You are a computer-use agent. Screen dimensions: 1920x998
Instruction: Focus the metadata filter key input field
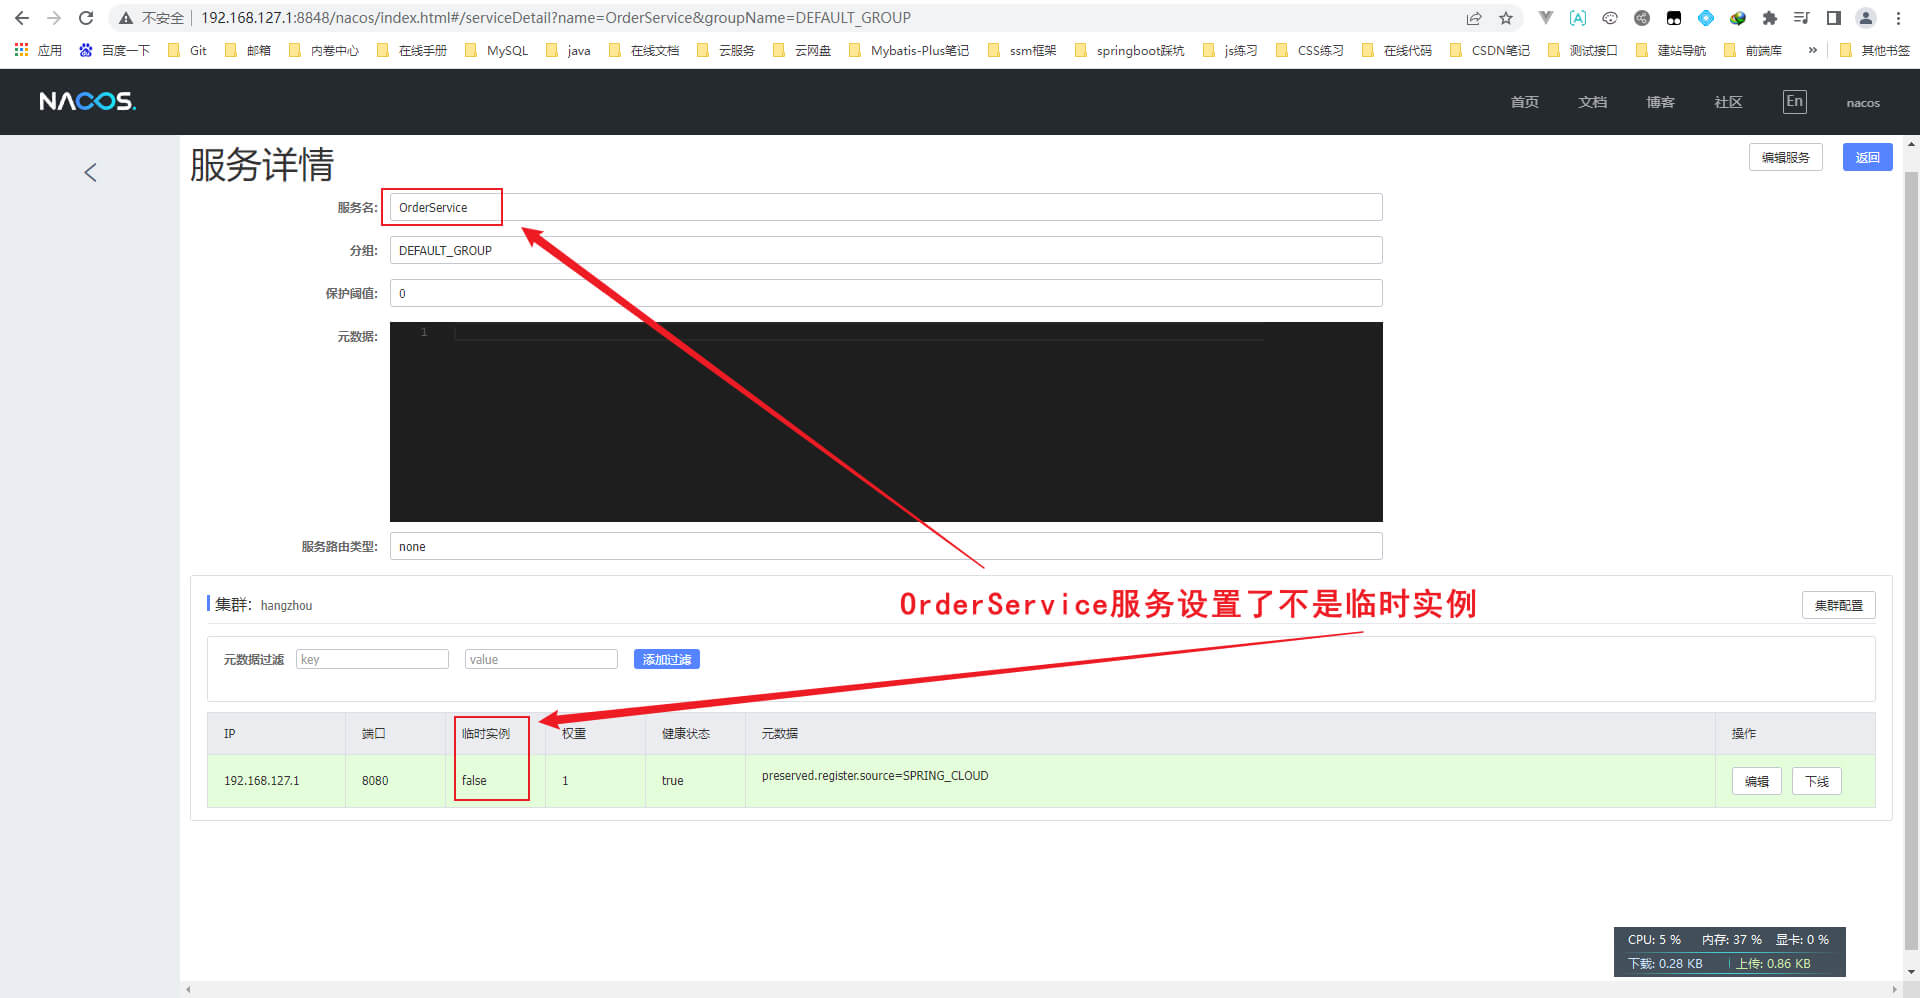[x=372, y=659]
